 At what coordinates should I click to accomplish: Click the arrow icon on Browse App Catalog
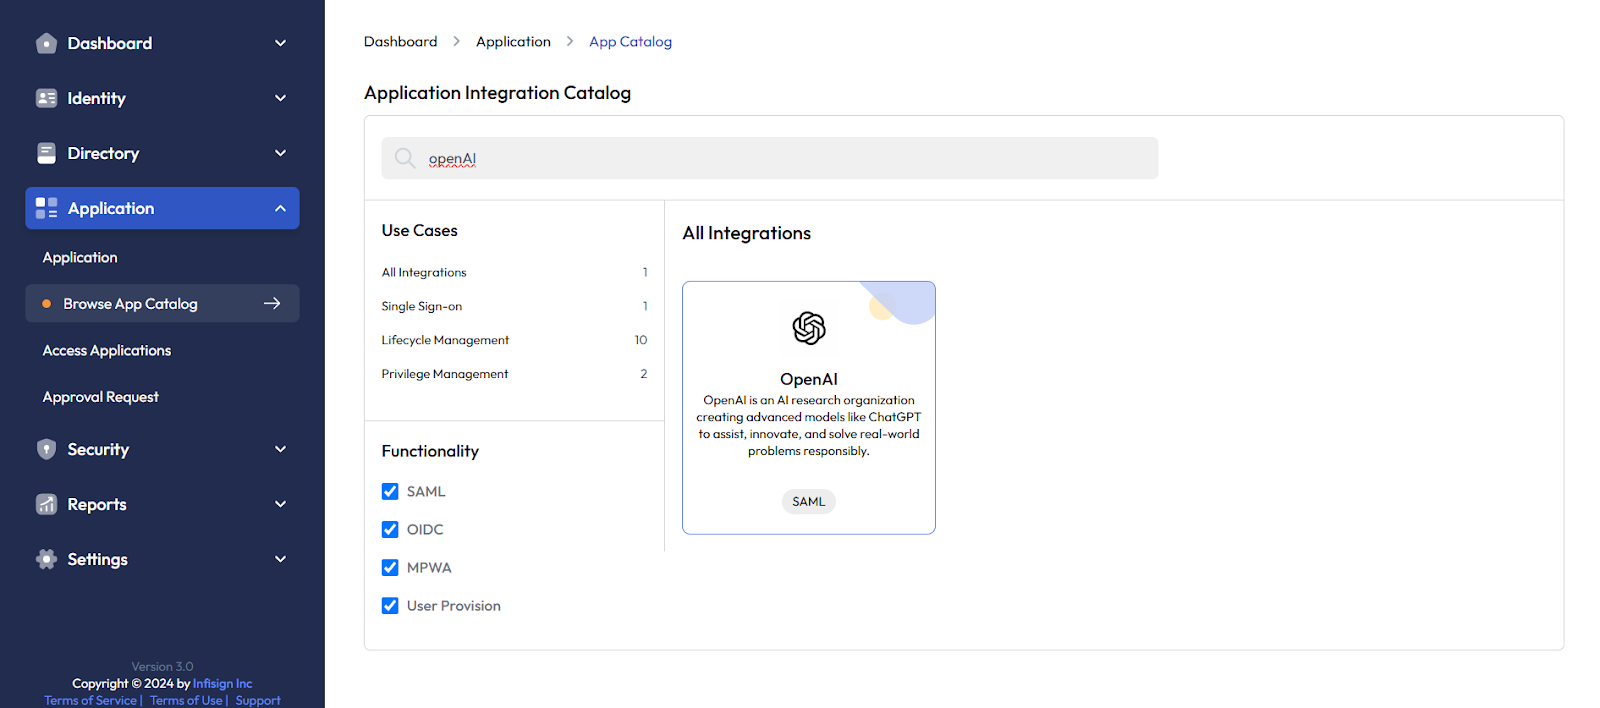pyautogui.click(x=272, y=303)
